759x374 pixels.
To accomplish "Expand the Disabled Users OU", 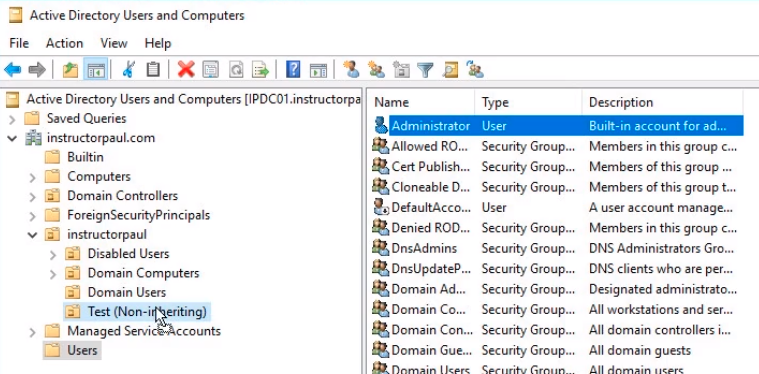I will pos(53,254).
